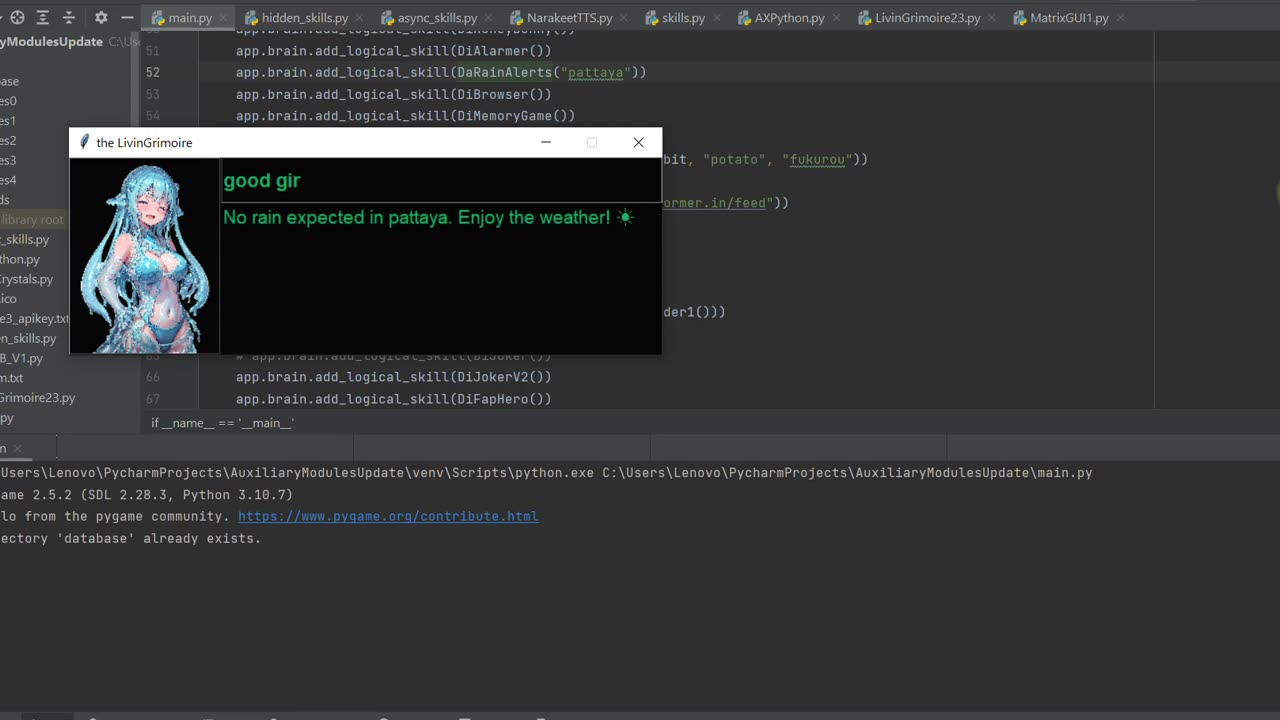The image size is (1280, 720).
Task: Switch to the skills.py tab
Action: pyautogui.click(x=683, y=18)
